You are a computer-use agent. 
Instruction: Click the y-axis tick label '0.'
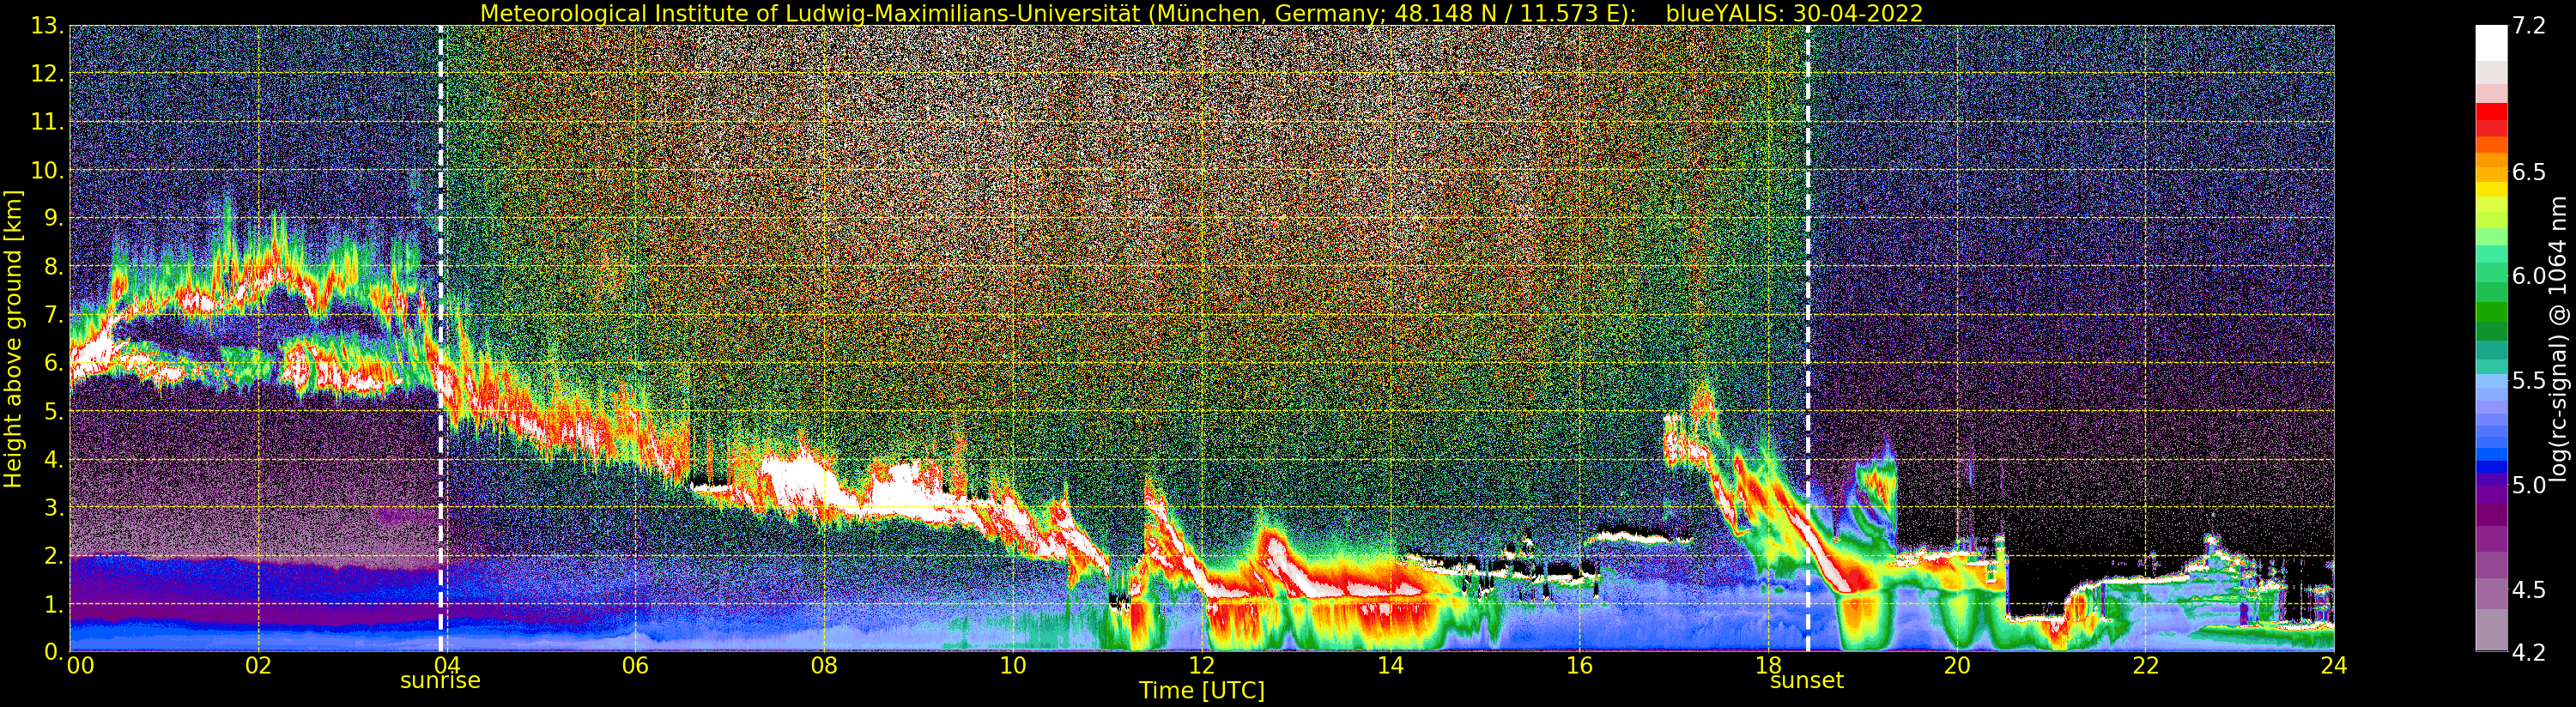[54, 652]
